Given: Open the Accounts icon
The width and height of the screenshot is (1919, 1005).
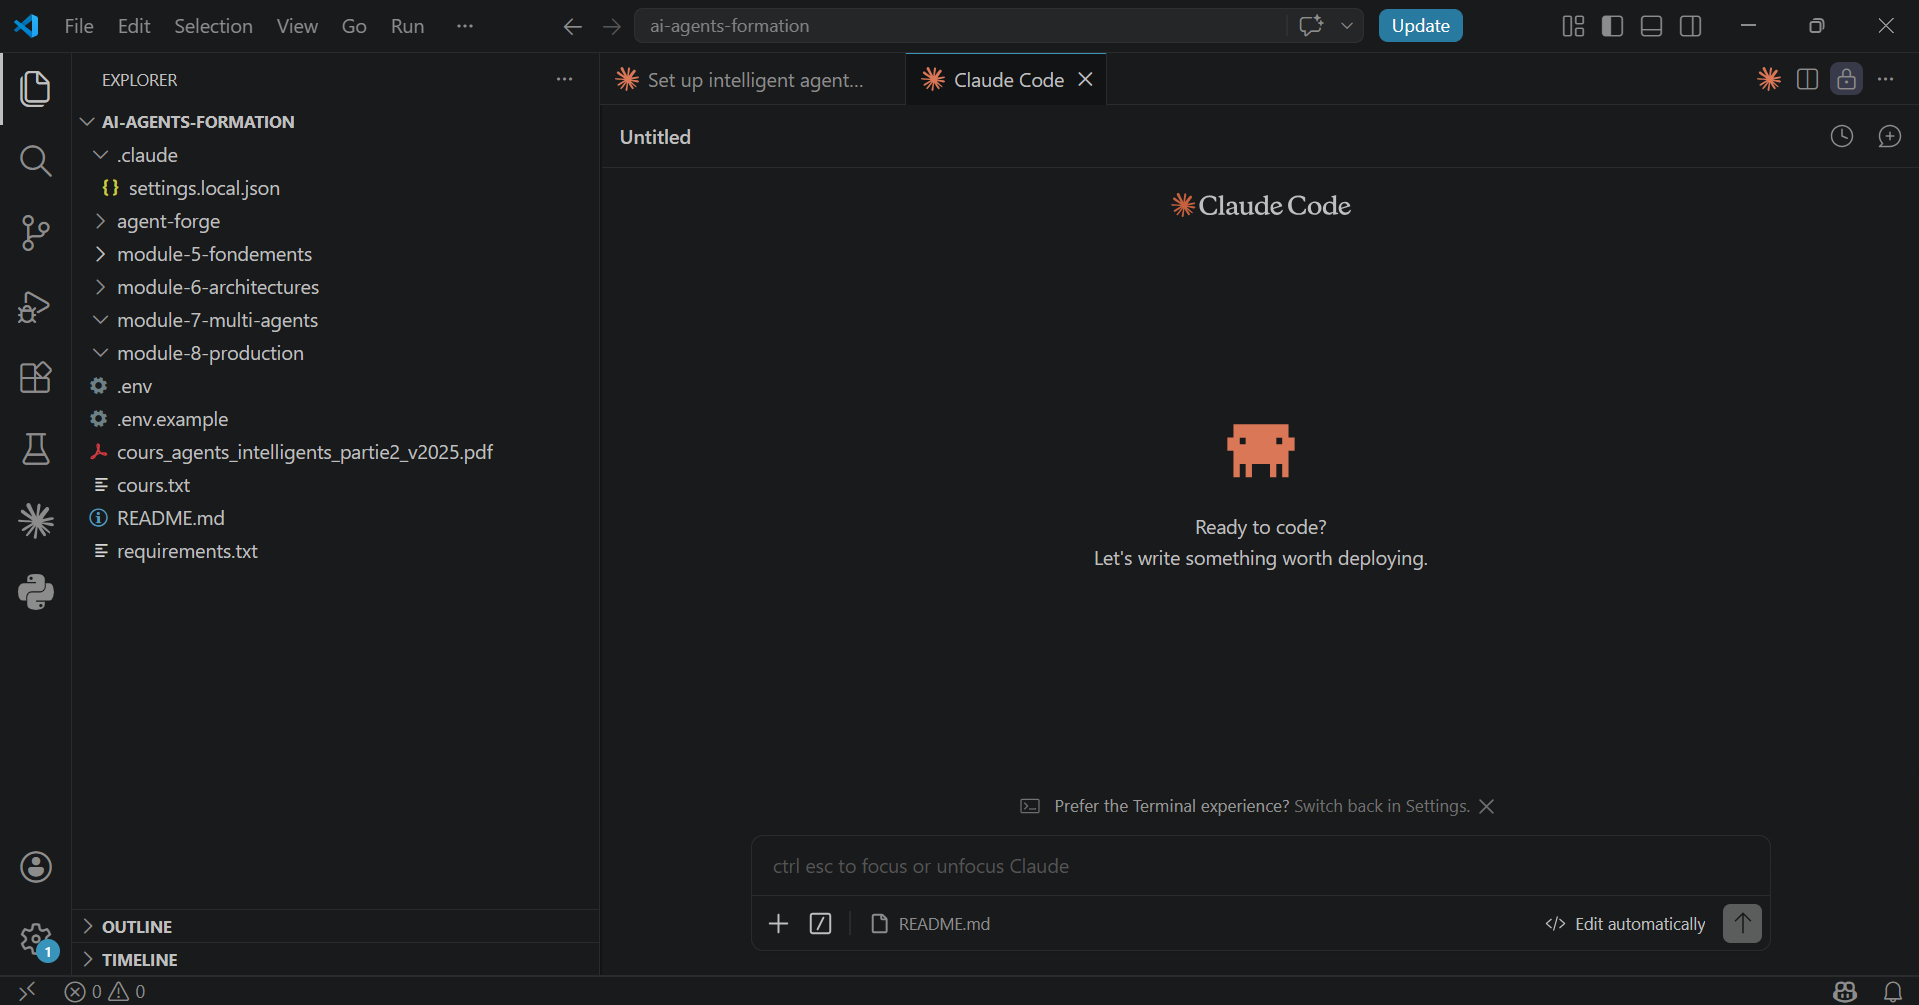Looking at the screenshot, I should pyautogui.click(x=36, y=867).
